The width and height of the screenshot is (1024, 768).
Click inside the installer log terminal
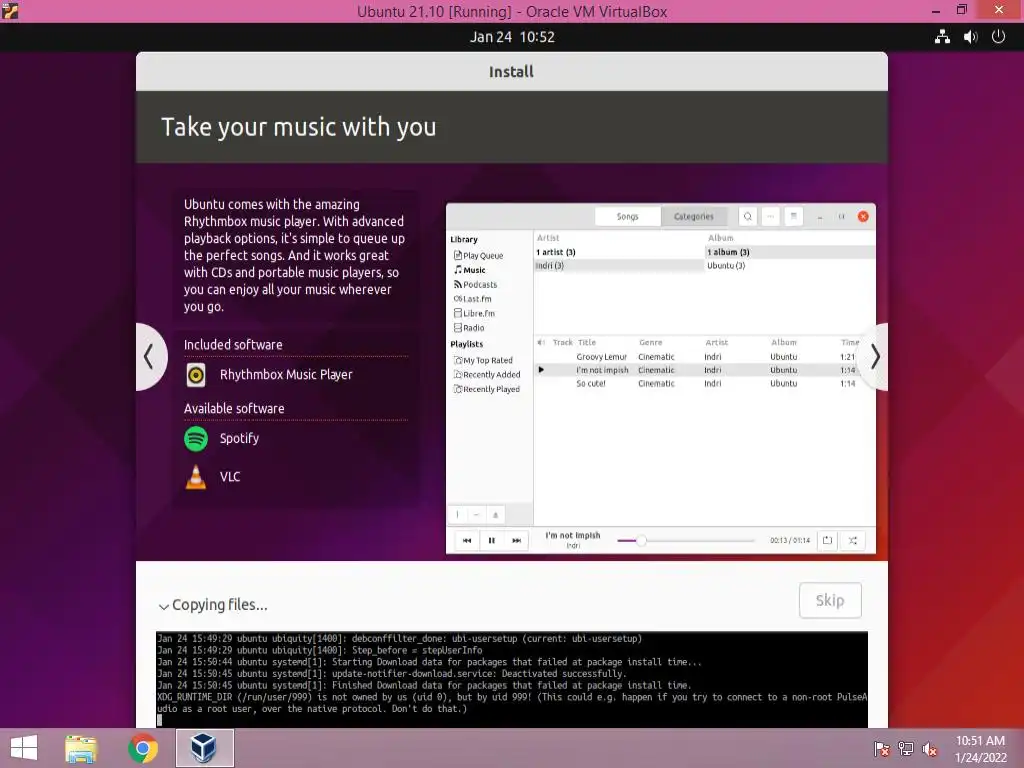click(512, 680)
